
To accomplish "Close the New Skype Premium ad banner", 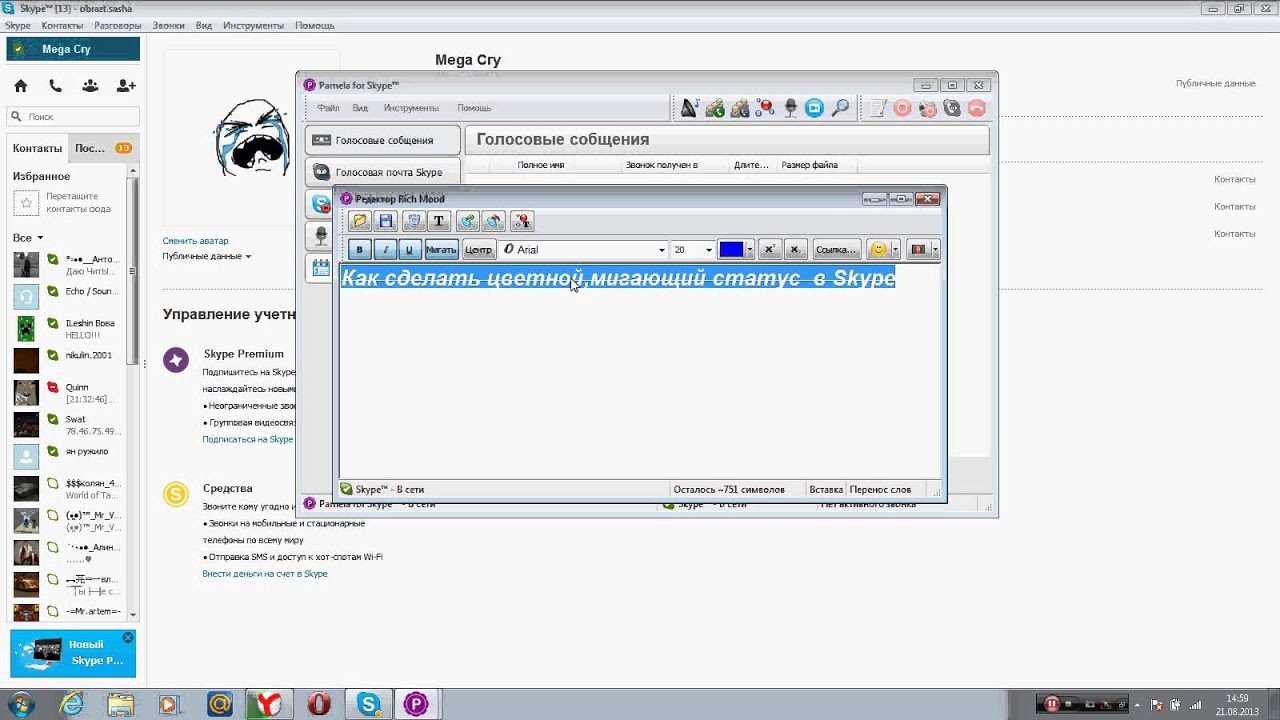I will (128, 637).
